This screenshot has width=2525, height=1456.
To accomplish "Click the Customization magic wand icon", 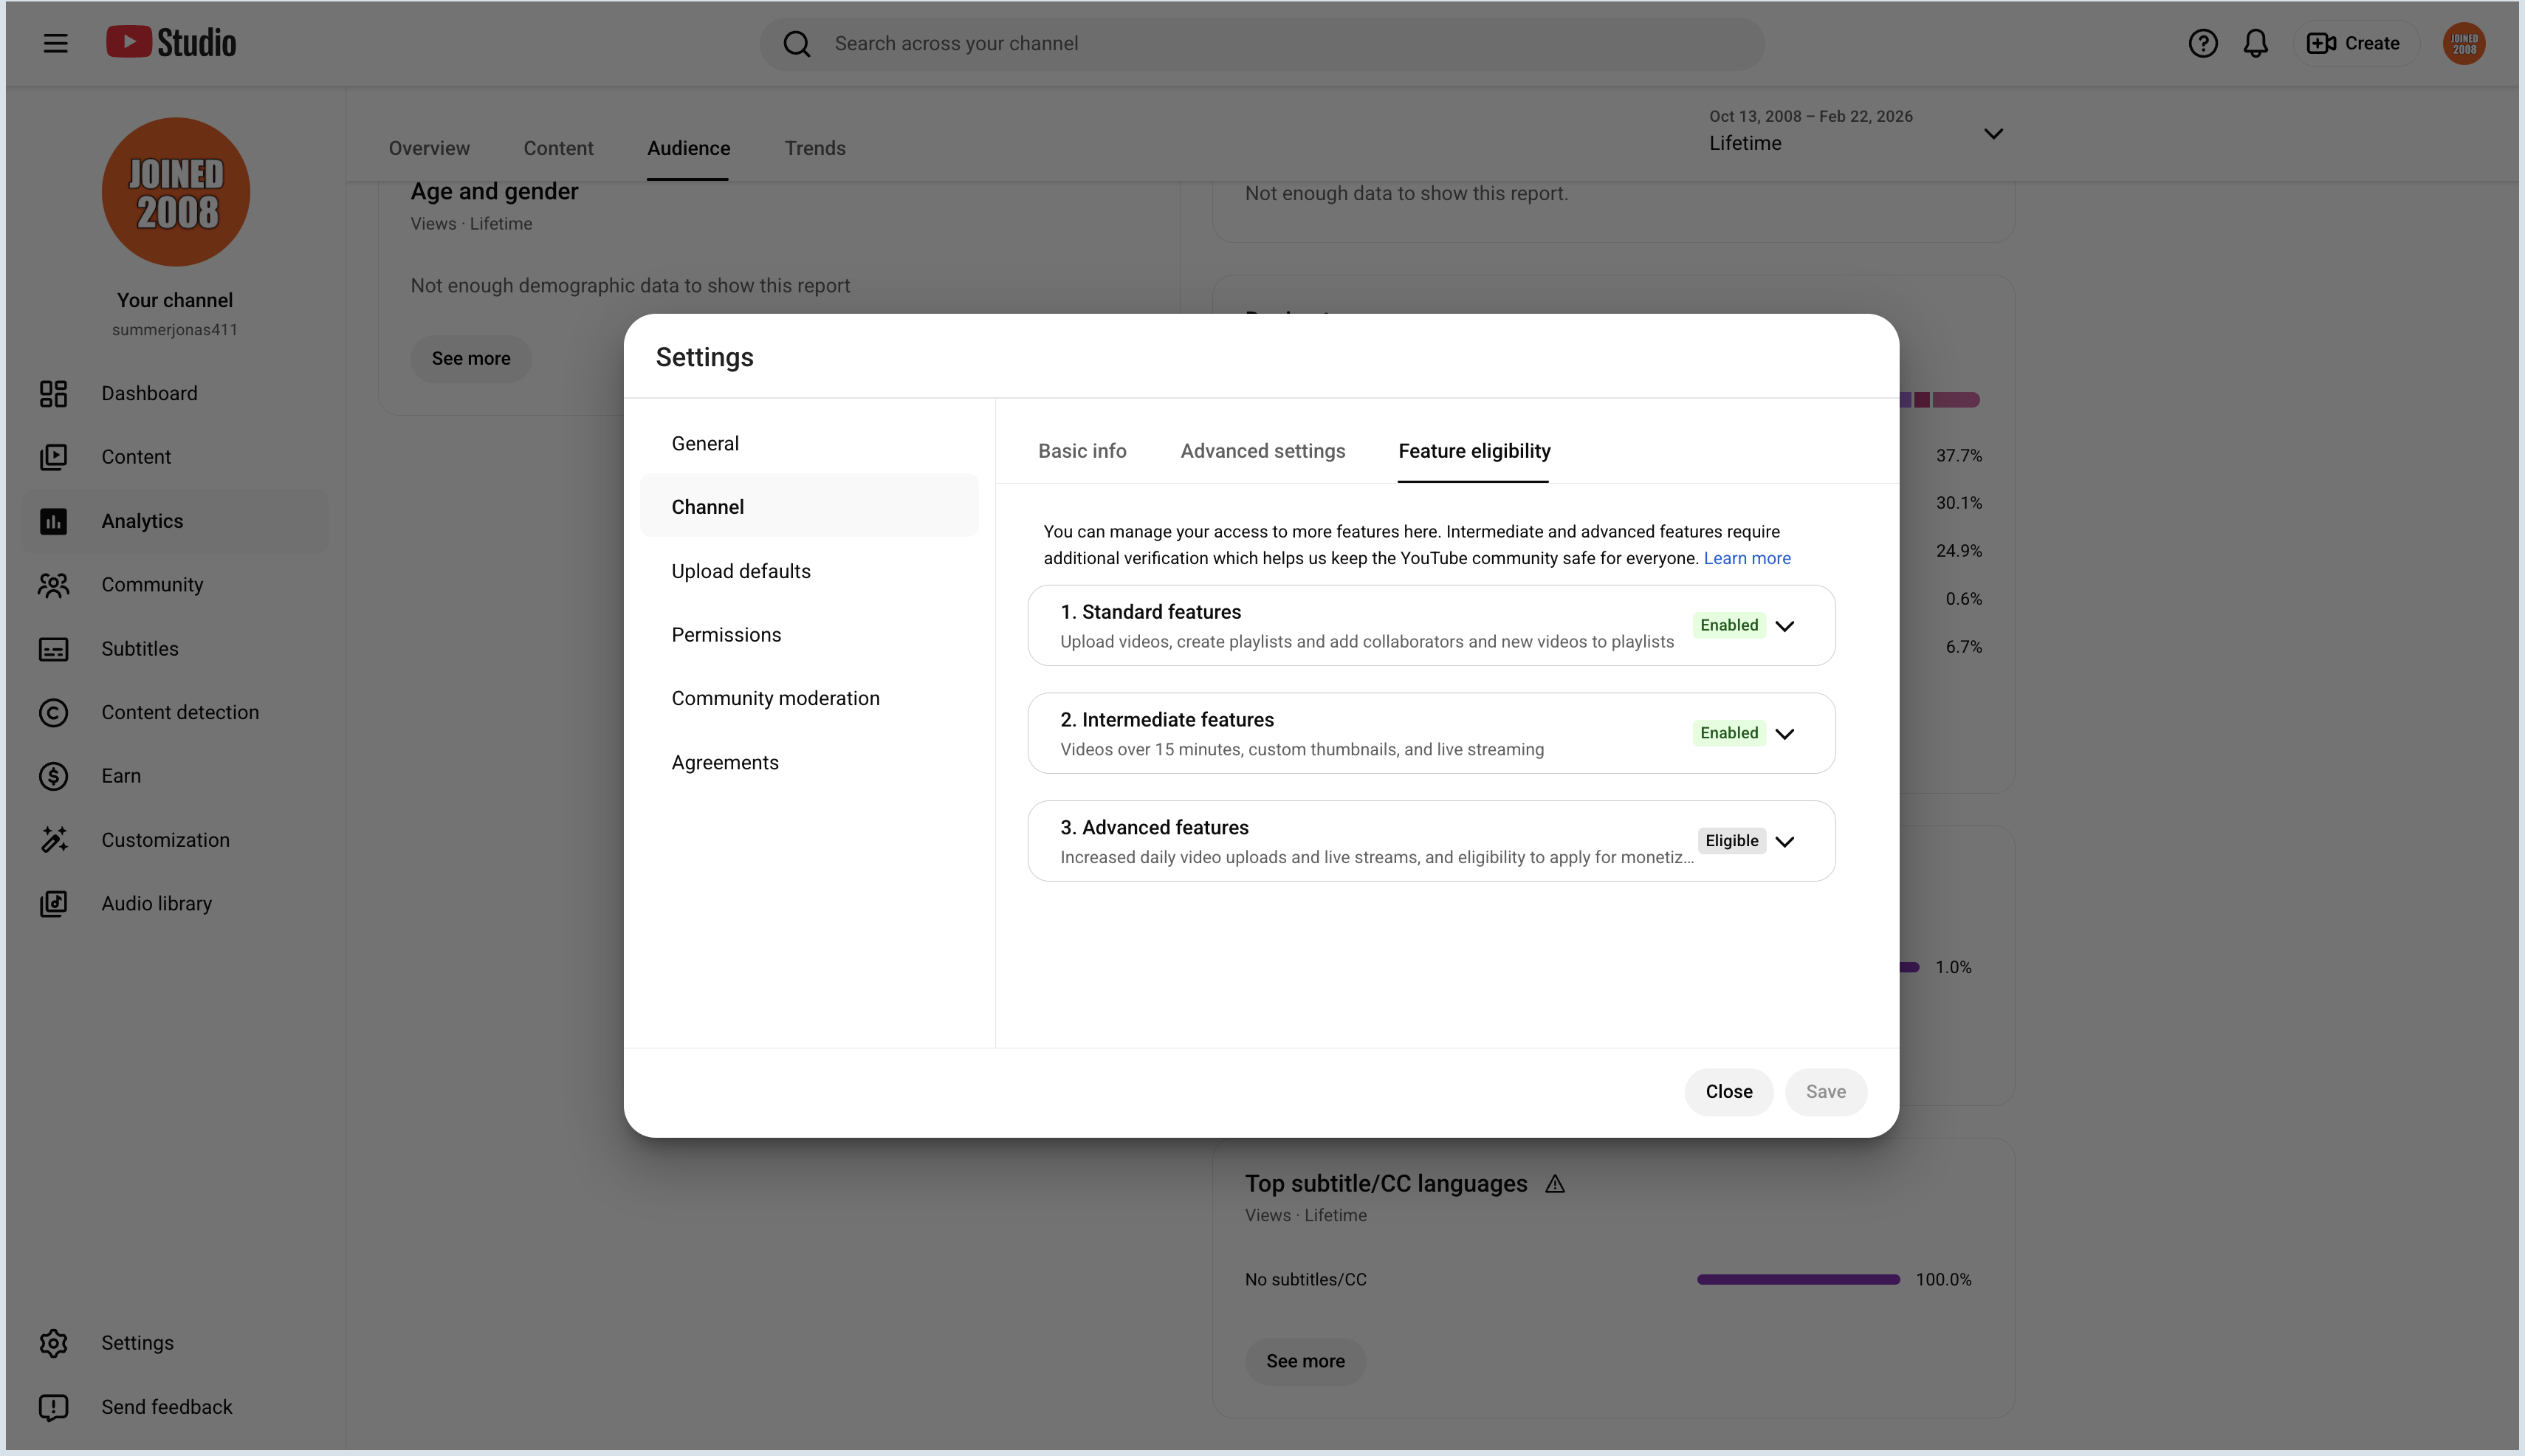I will (x=53, y=840).
